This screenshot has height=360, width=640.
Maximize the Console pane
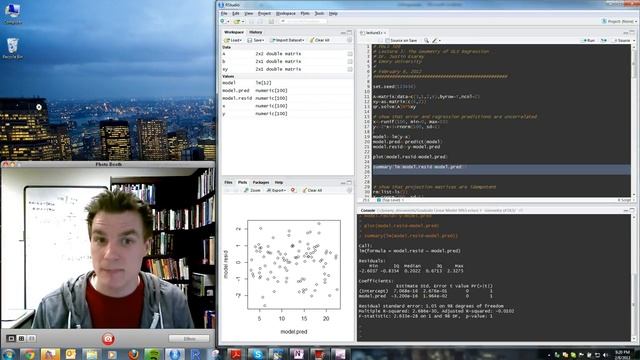632,210
